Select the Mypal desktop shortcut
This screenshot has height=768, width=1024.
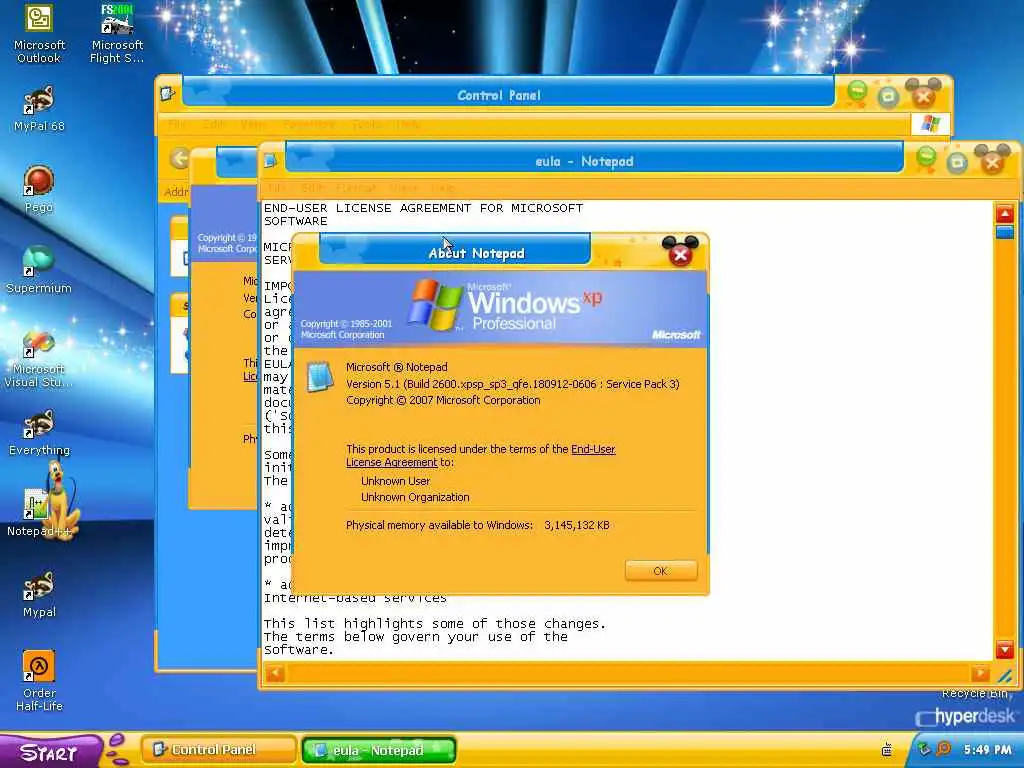39,594
